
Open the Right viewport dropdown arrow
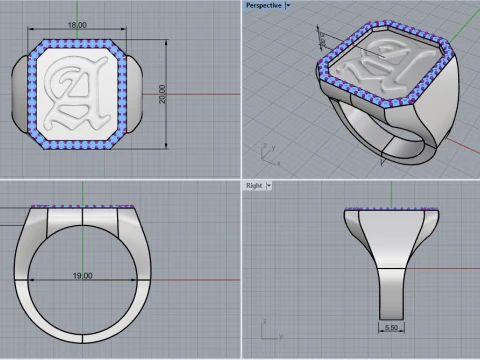[269, 186]
